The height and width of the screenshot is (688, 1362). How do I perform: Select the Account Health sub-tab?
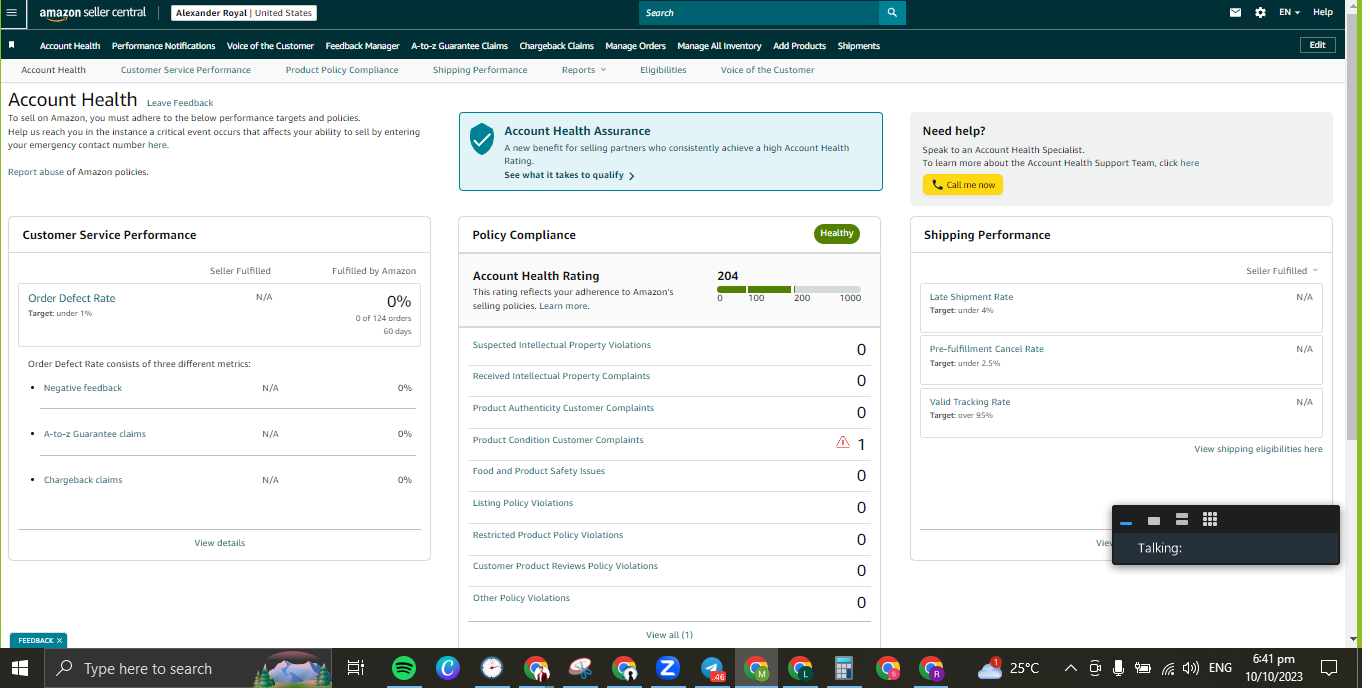tap(53, 70)
